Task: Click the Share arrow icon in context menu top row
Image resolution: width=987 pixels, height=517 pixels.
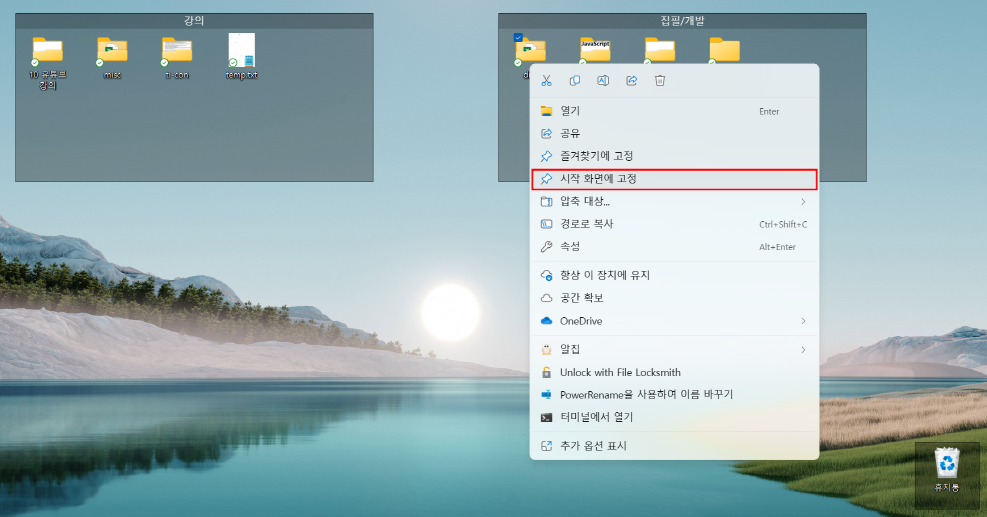Action: click(631, 81)
